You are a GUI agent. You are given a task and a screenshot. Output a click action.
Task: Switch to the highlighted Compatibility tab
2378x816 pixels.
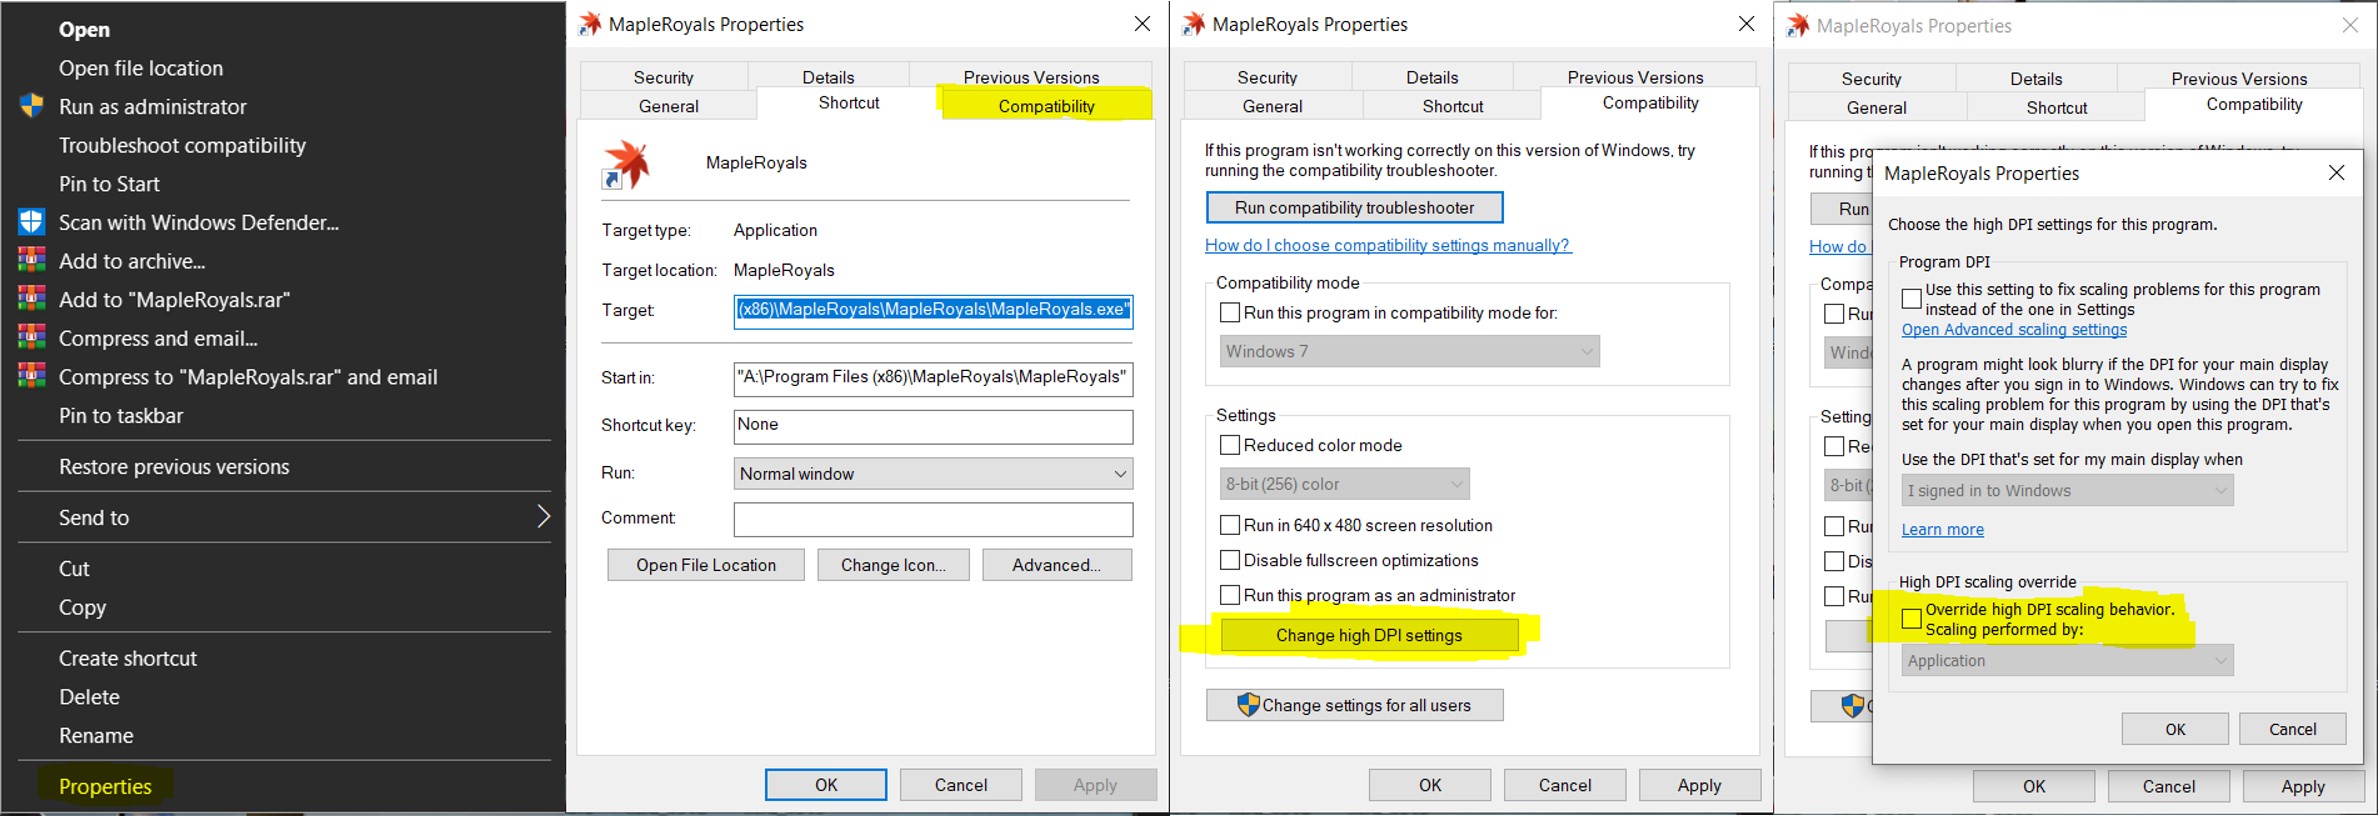coord(1046,106)
